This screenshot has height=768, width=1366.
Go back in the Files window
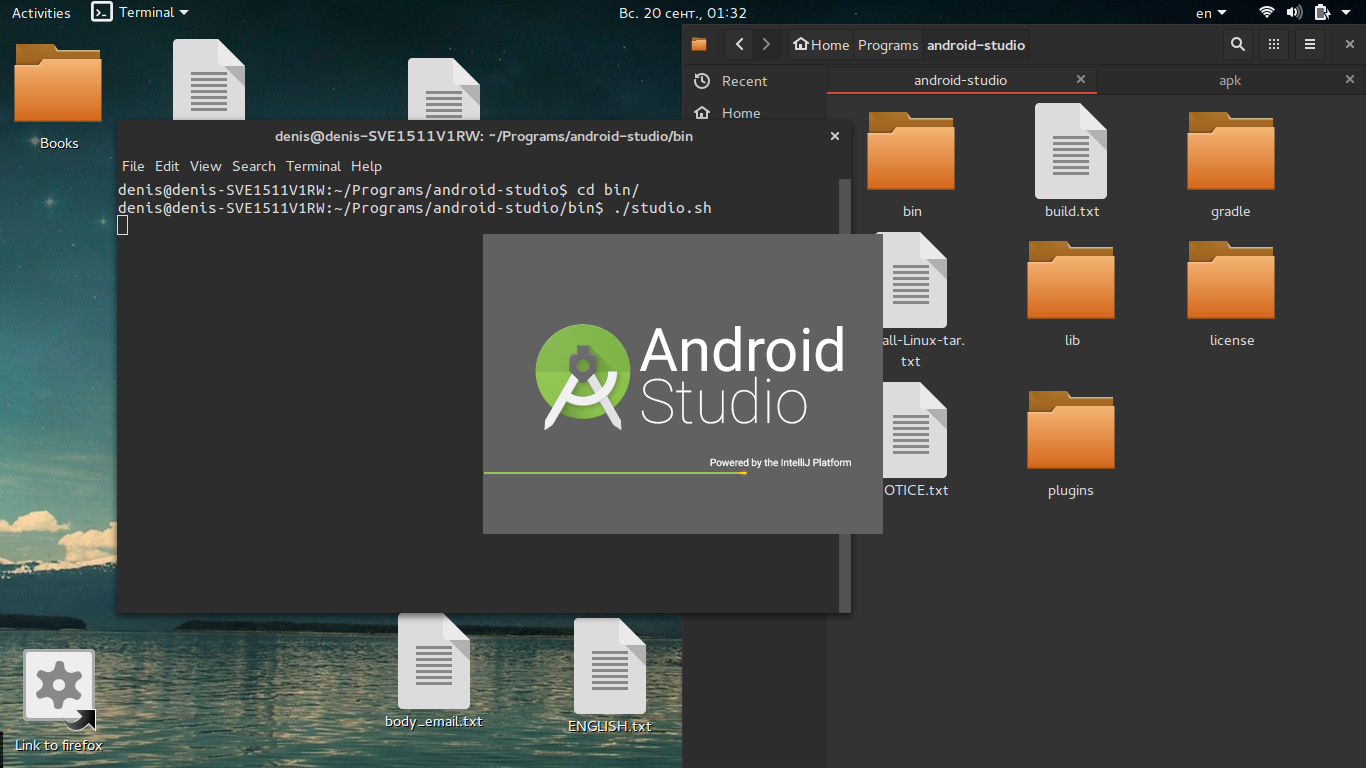coord(739,44)
